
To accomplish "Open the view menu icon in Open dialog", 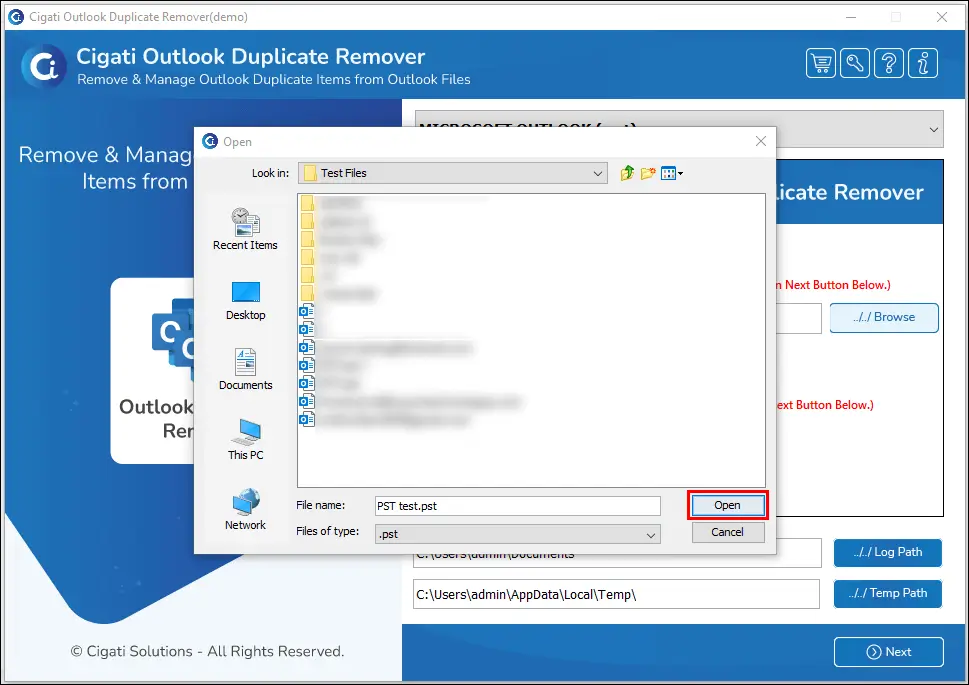I will point(672,173).
